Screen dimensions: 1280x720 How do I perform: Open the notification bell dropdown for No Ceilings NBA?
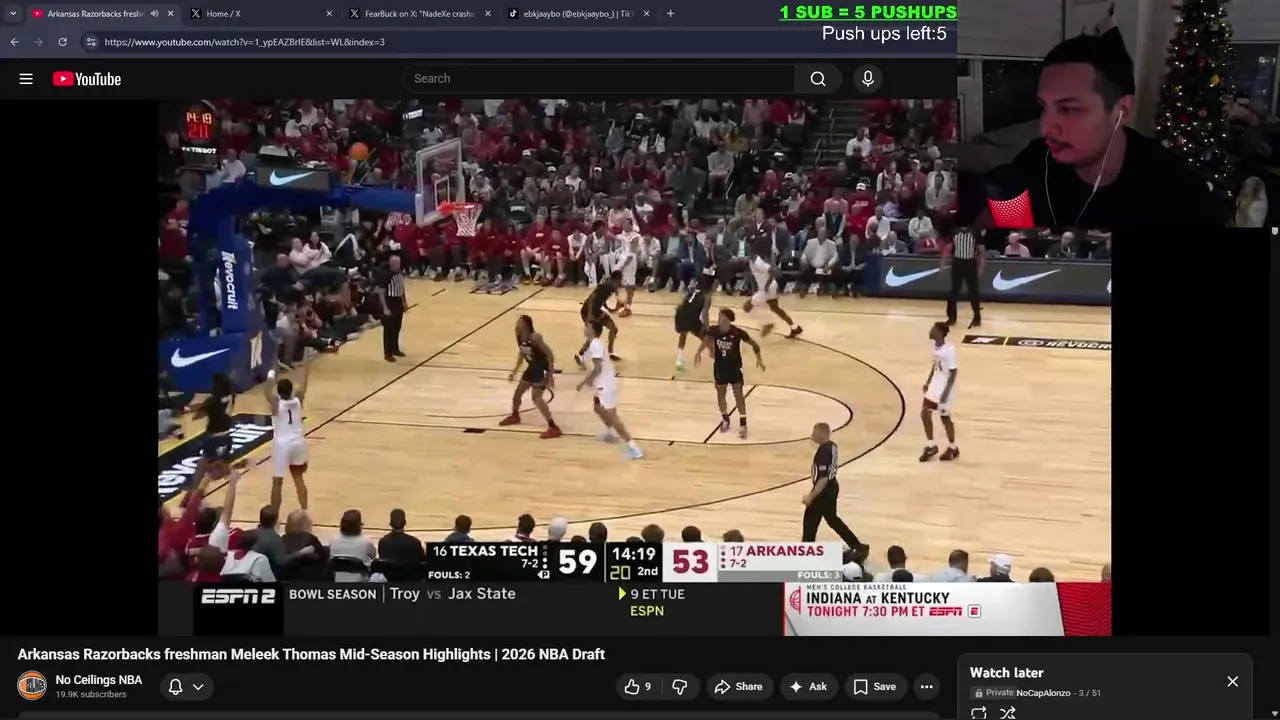coord(186,687)
